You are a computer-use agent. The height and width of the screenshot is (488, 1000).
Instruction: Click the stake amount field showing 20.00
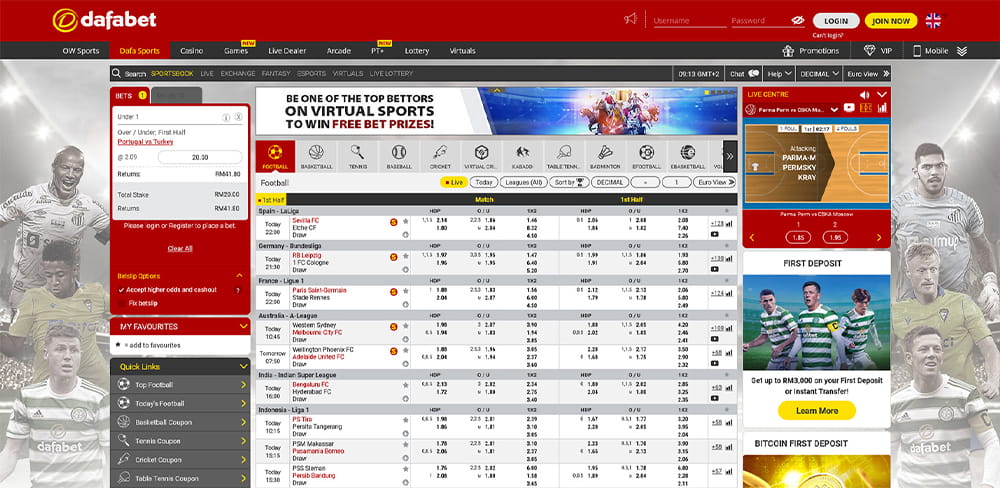click(200, 157)
